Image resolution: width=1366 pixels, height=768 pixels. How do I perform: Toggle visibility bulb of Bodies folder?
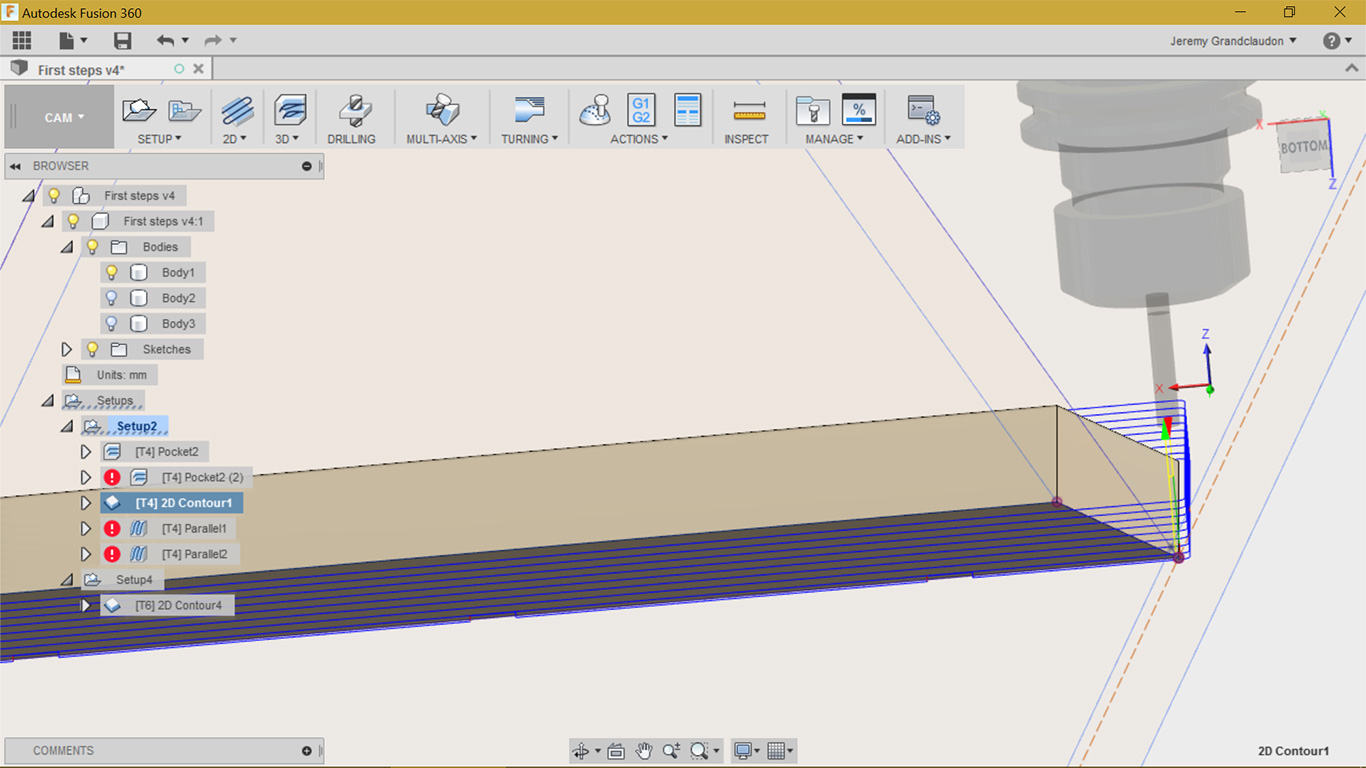92,247
